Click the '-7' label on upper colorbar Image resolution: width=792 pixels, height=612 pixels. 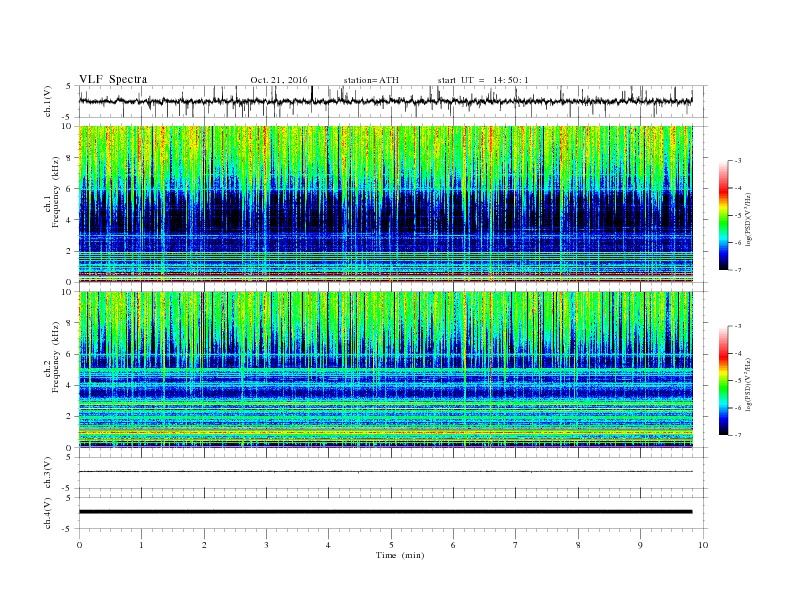coord(737,270)
